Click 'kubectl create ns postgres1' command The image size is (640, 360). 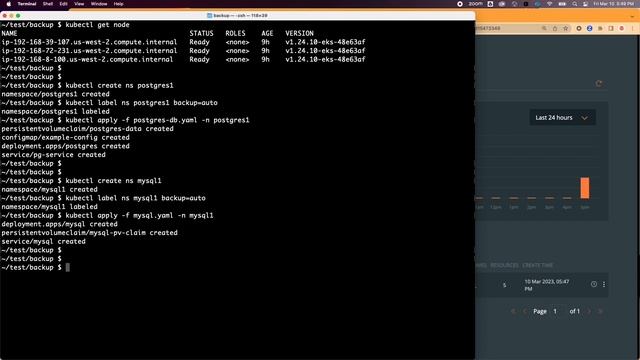click(120, 85)
